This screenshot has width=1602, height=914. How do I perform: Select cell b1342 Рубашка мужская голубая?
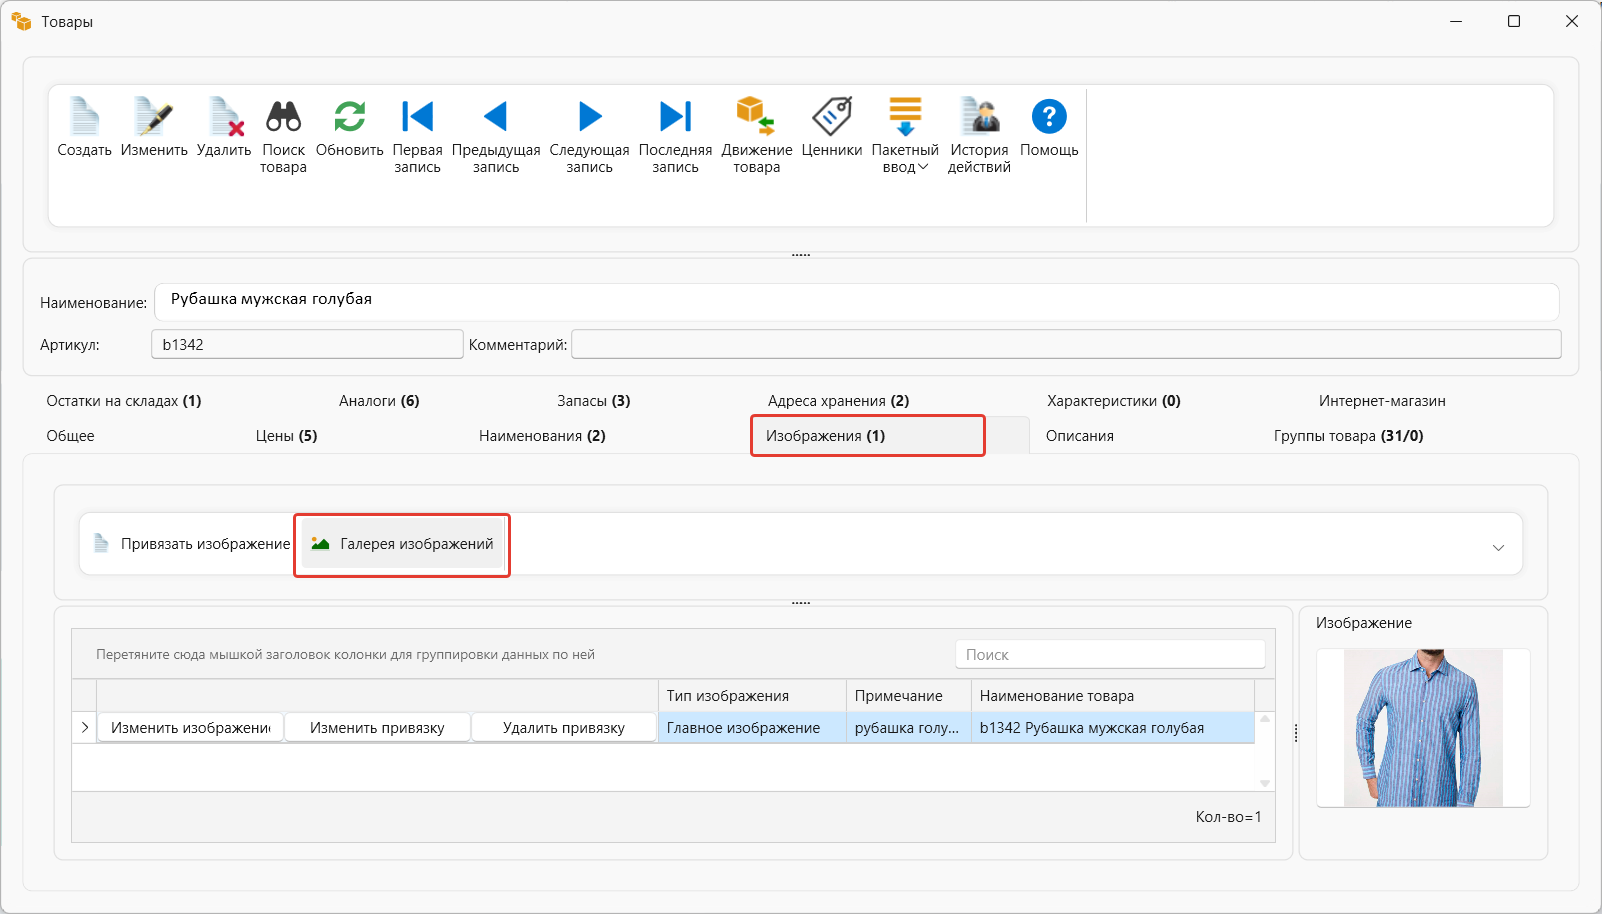coord(1113,728)
